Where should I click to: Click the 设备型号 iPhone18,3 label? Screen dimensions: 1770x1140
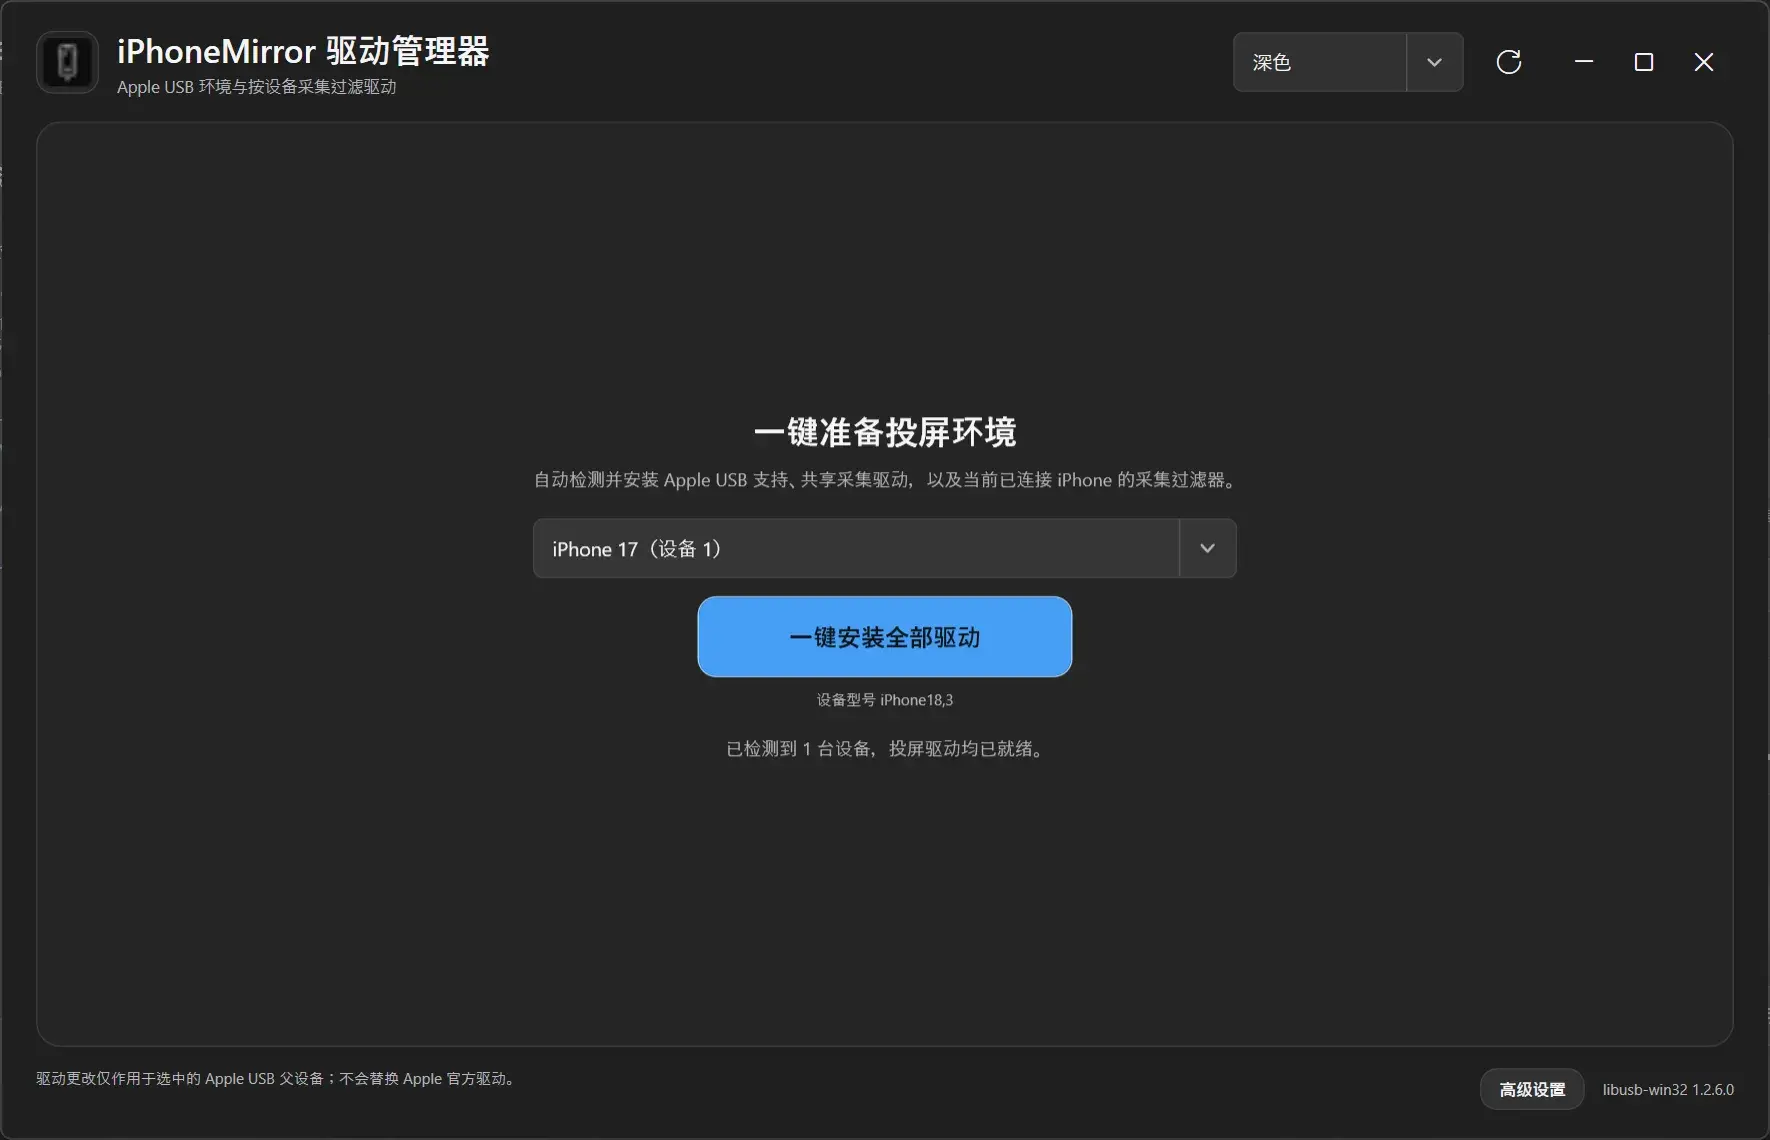pyautogui.click(x=884, y=700)
